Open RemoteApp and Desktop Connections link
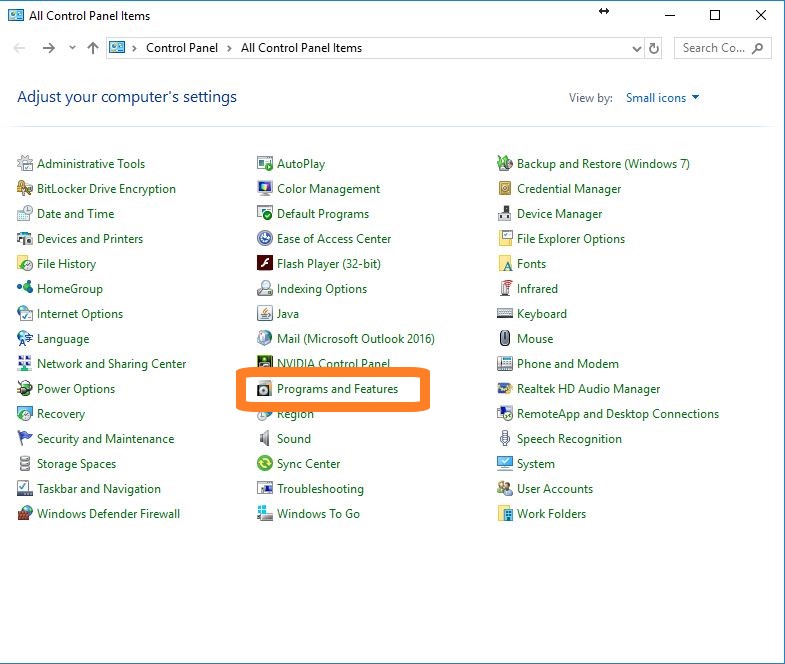Screen dimensions: 785x664 coord(618,414)
